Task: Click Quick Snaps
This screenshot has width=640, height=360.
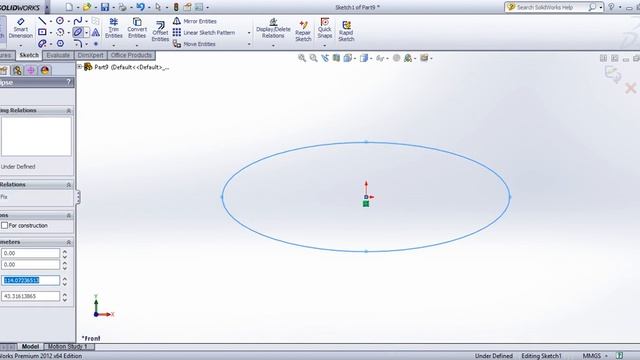Action: 324,28
